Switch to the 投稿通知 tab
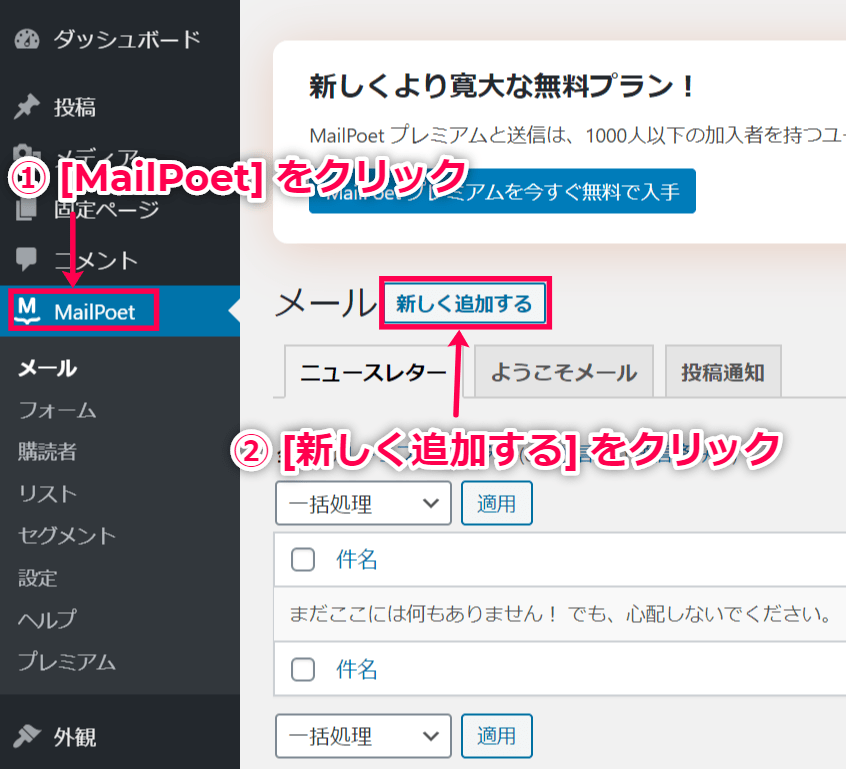846x769 pixels. 723,371
